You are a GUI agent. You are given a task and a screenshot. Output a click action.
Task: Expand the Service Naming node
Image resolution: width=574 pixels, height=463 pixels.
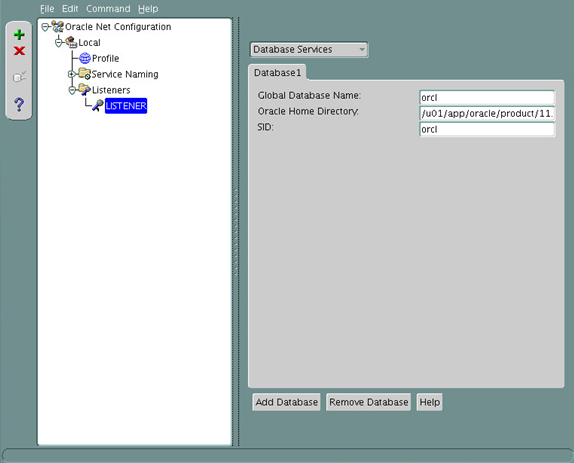coord(72,74)
